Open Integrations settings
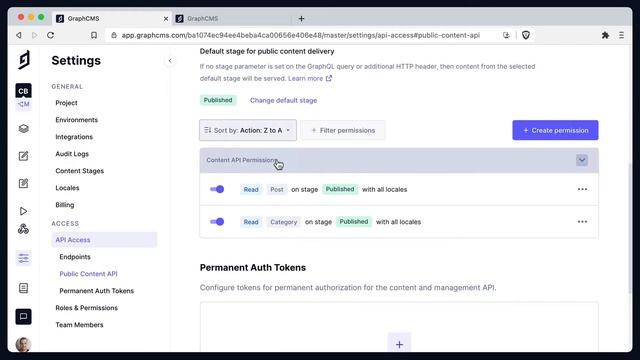 coord(74,137)
